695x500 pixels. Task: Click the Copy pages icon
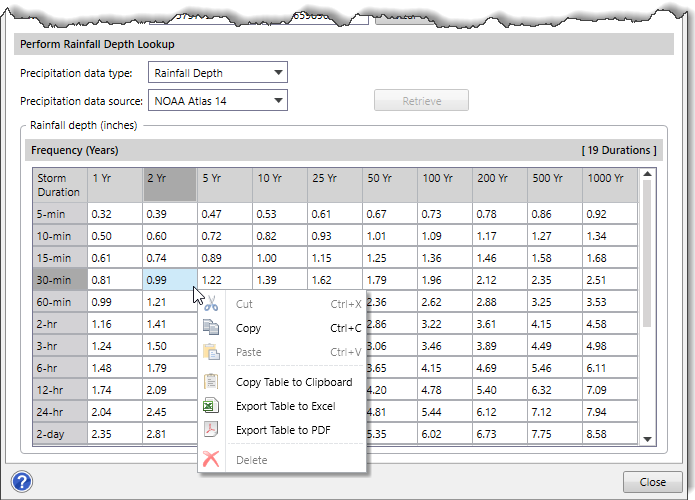pyautogui.click(x=211, y=328)
